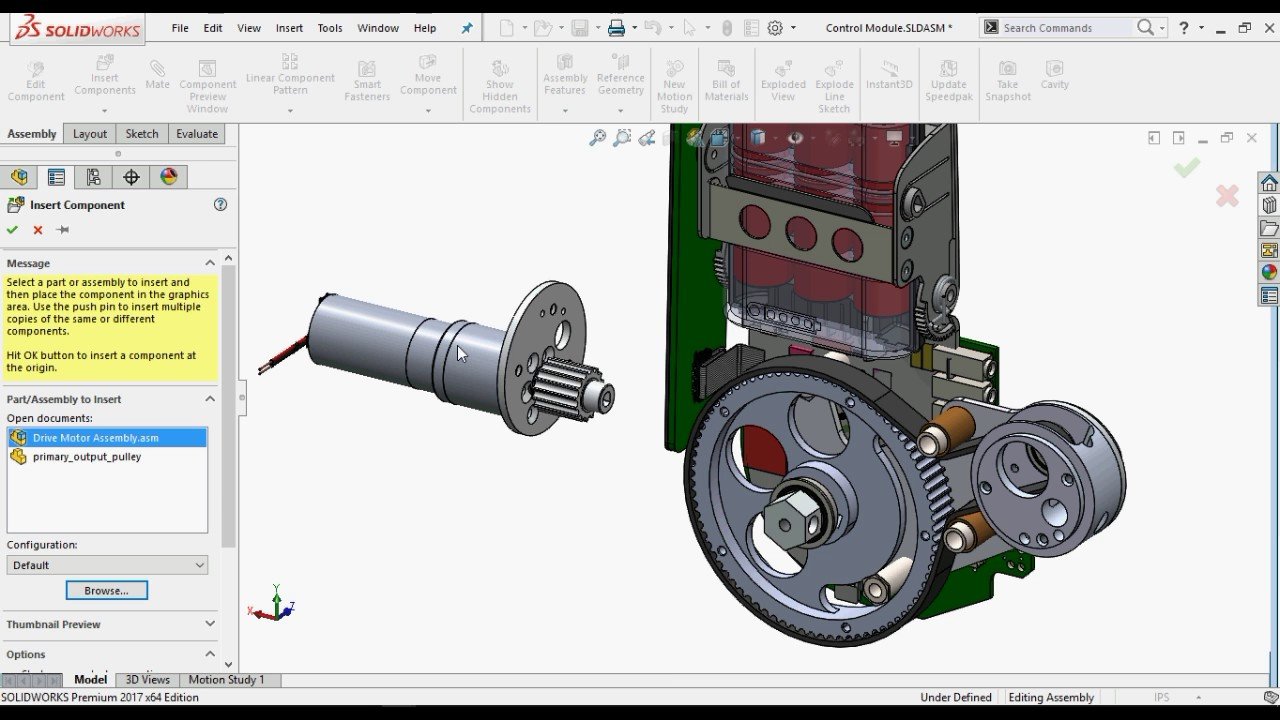Image resolution: width=1280 pixels, height=720 pixels.
Task: Open the Configuration dropdown showing Default
Action: pyautogui.click(x=107, y=565)
